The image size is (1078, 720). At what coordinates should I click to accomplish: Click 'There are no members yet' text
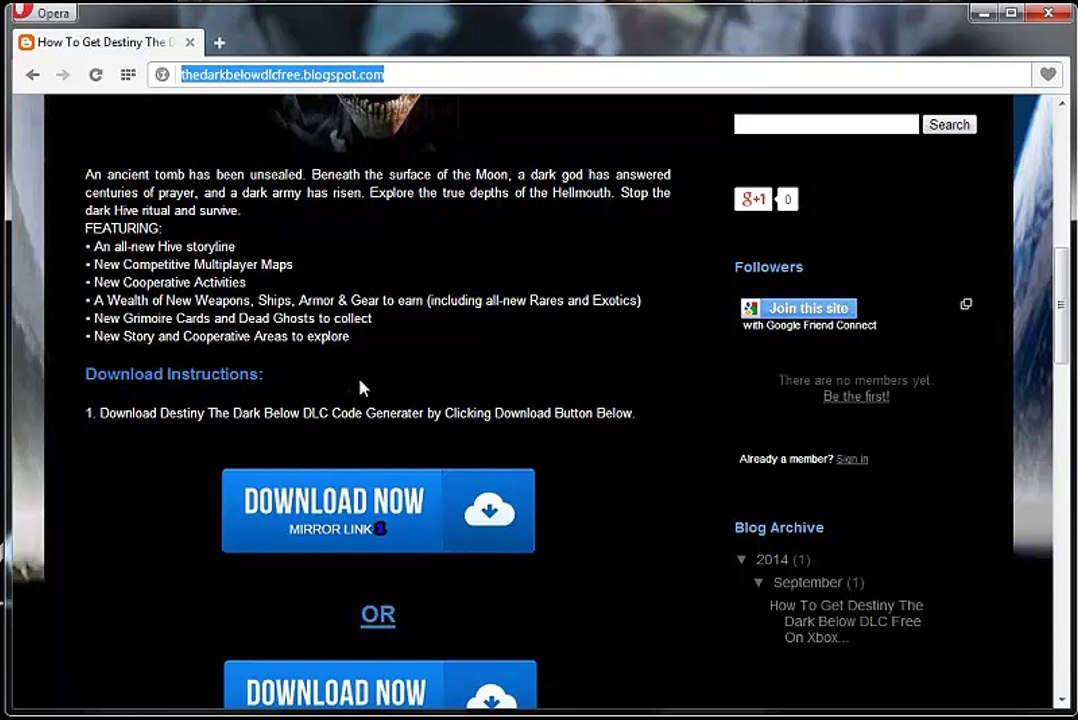tap(855, 380)
